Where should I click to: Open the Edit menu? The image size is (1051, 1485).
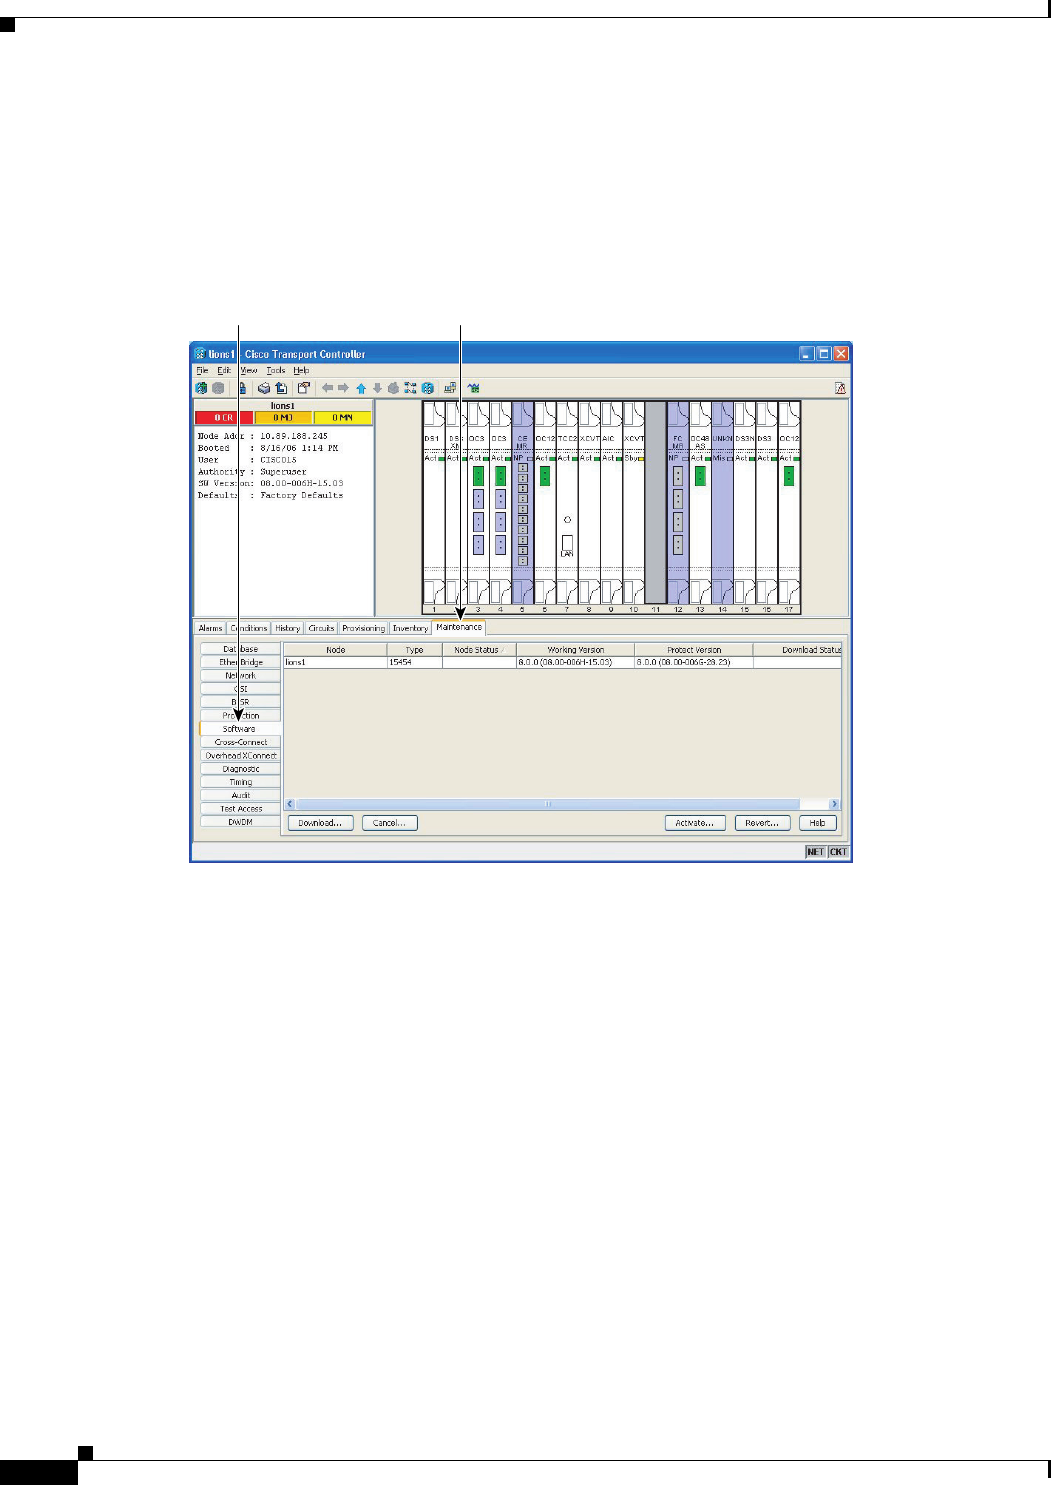coord(224,370)
